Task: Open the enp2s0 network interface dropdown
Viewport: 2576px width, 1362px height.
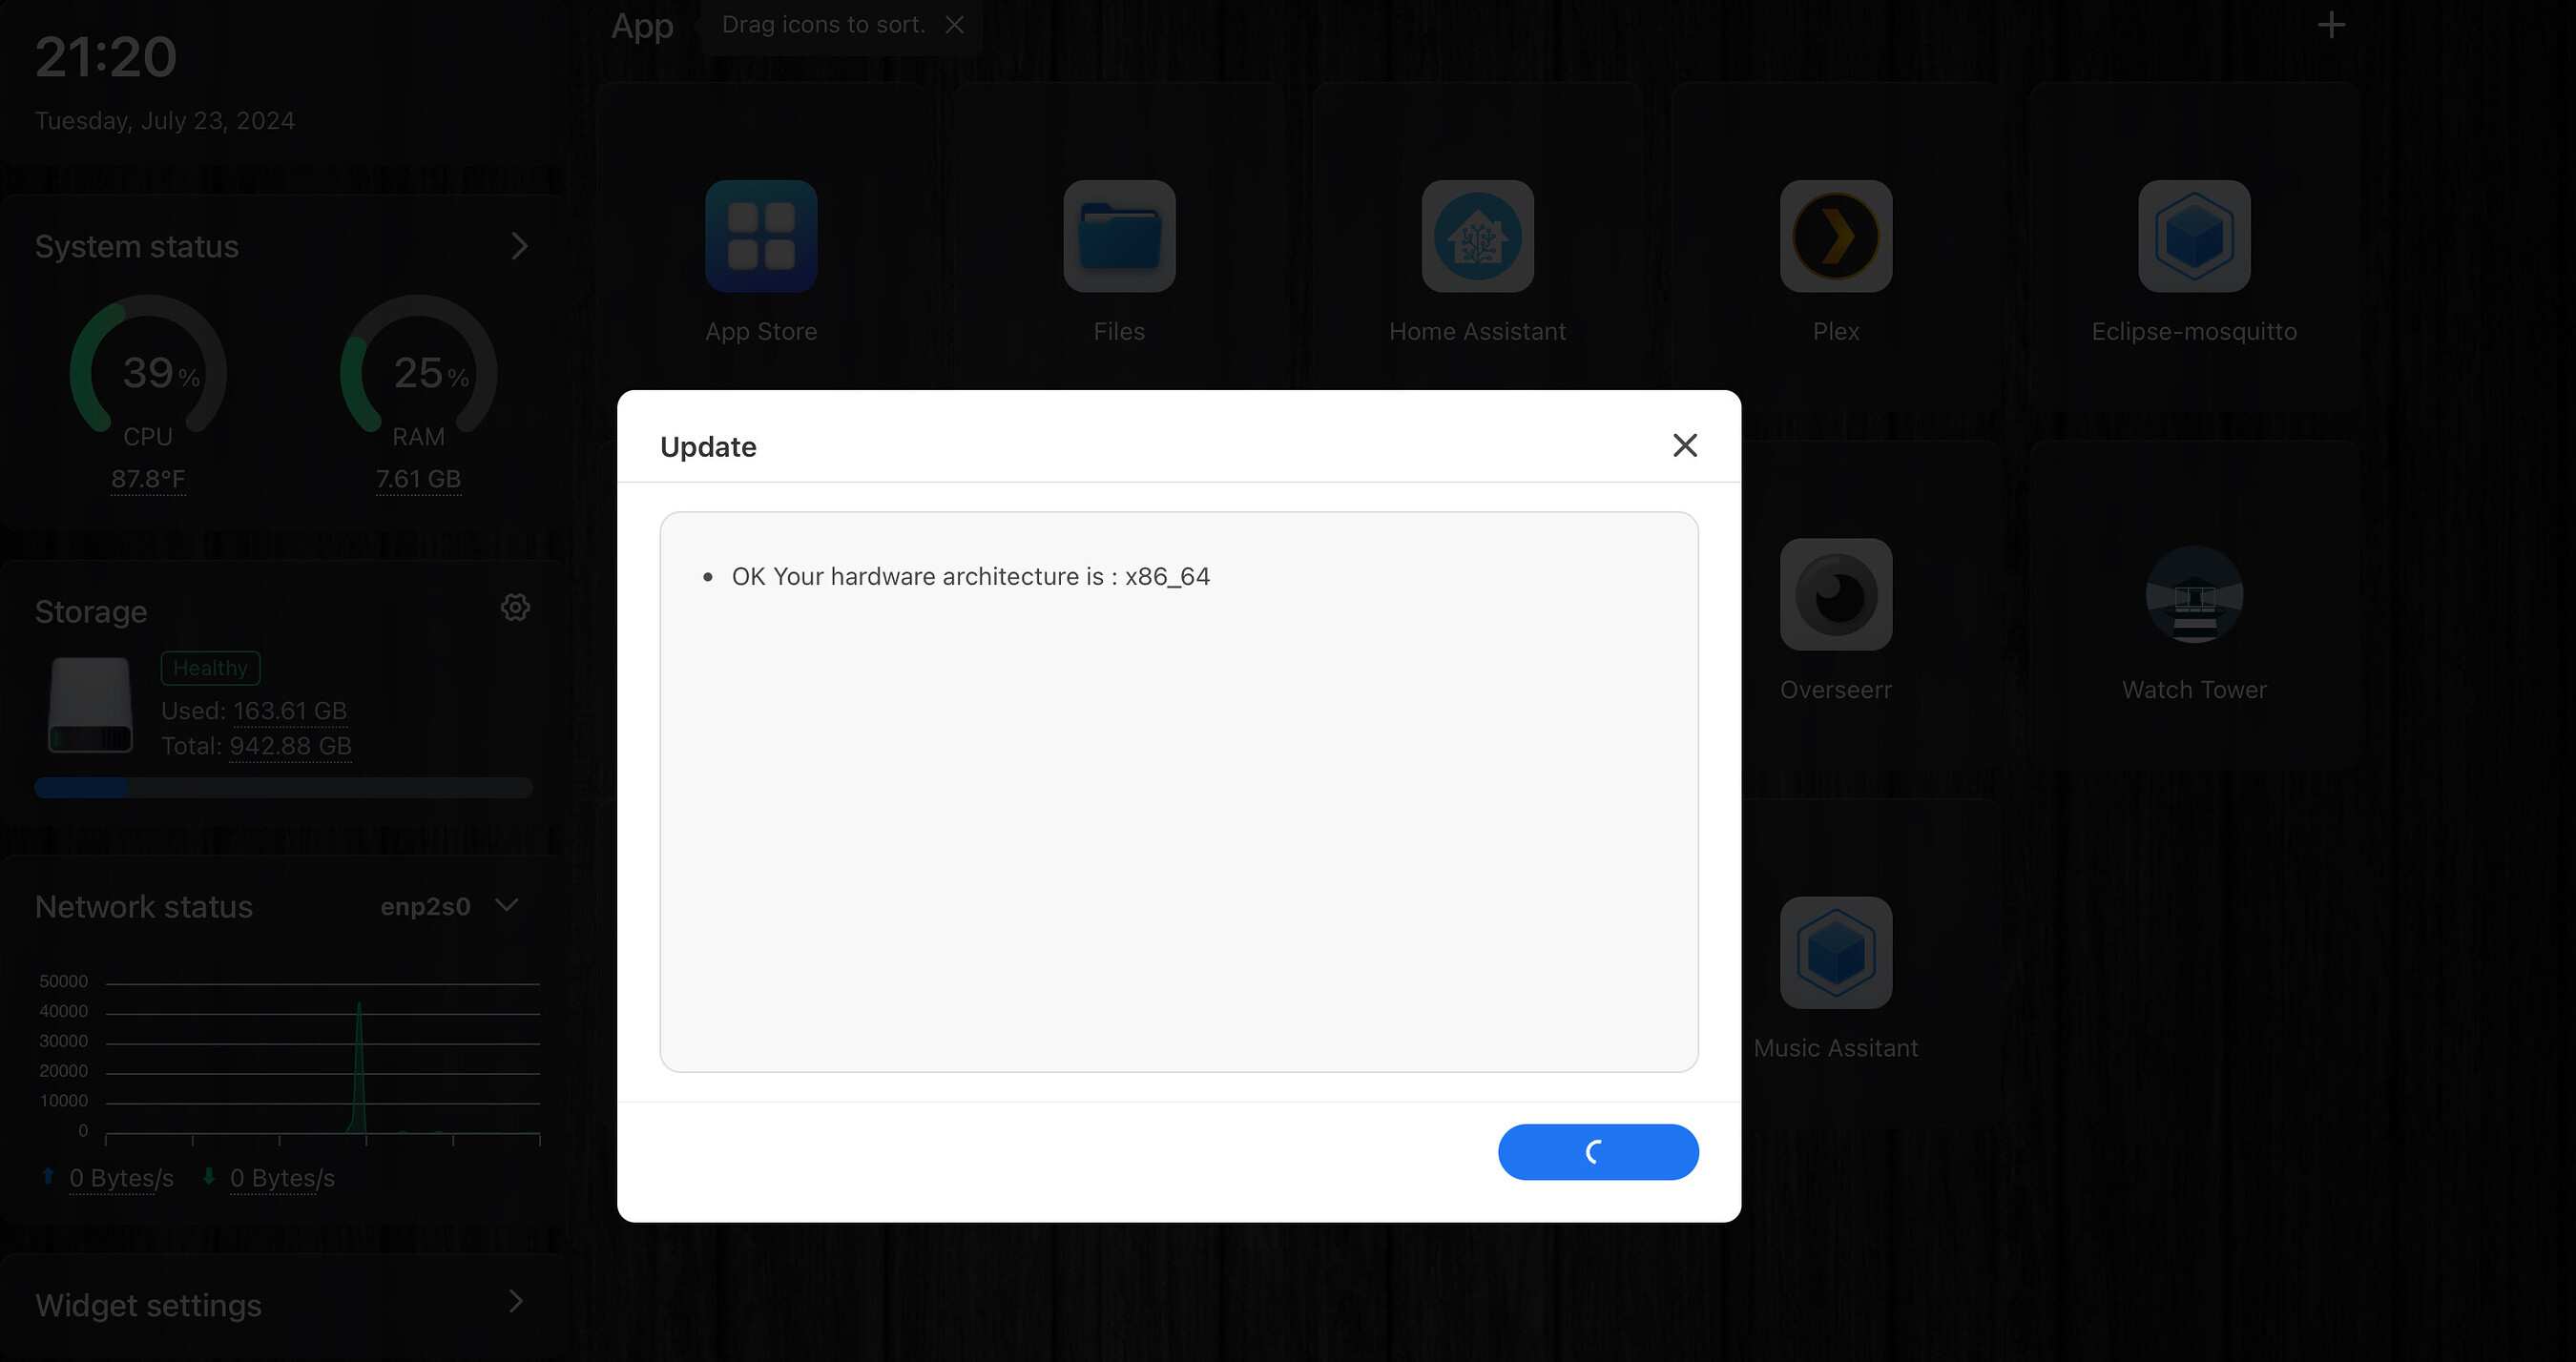Action: [505, 906]
